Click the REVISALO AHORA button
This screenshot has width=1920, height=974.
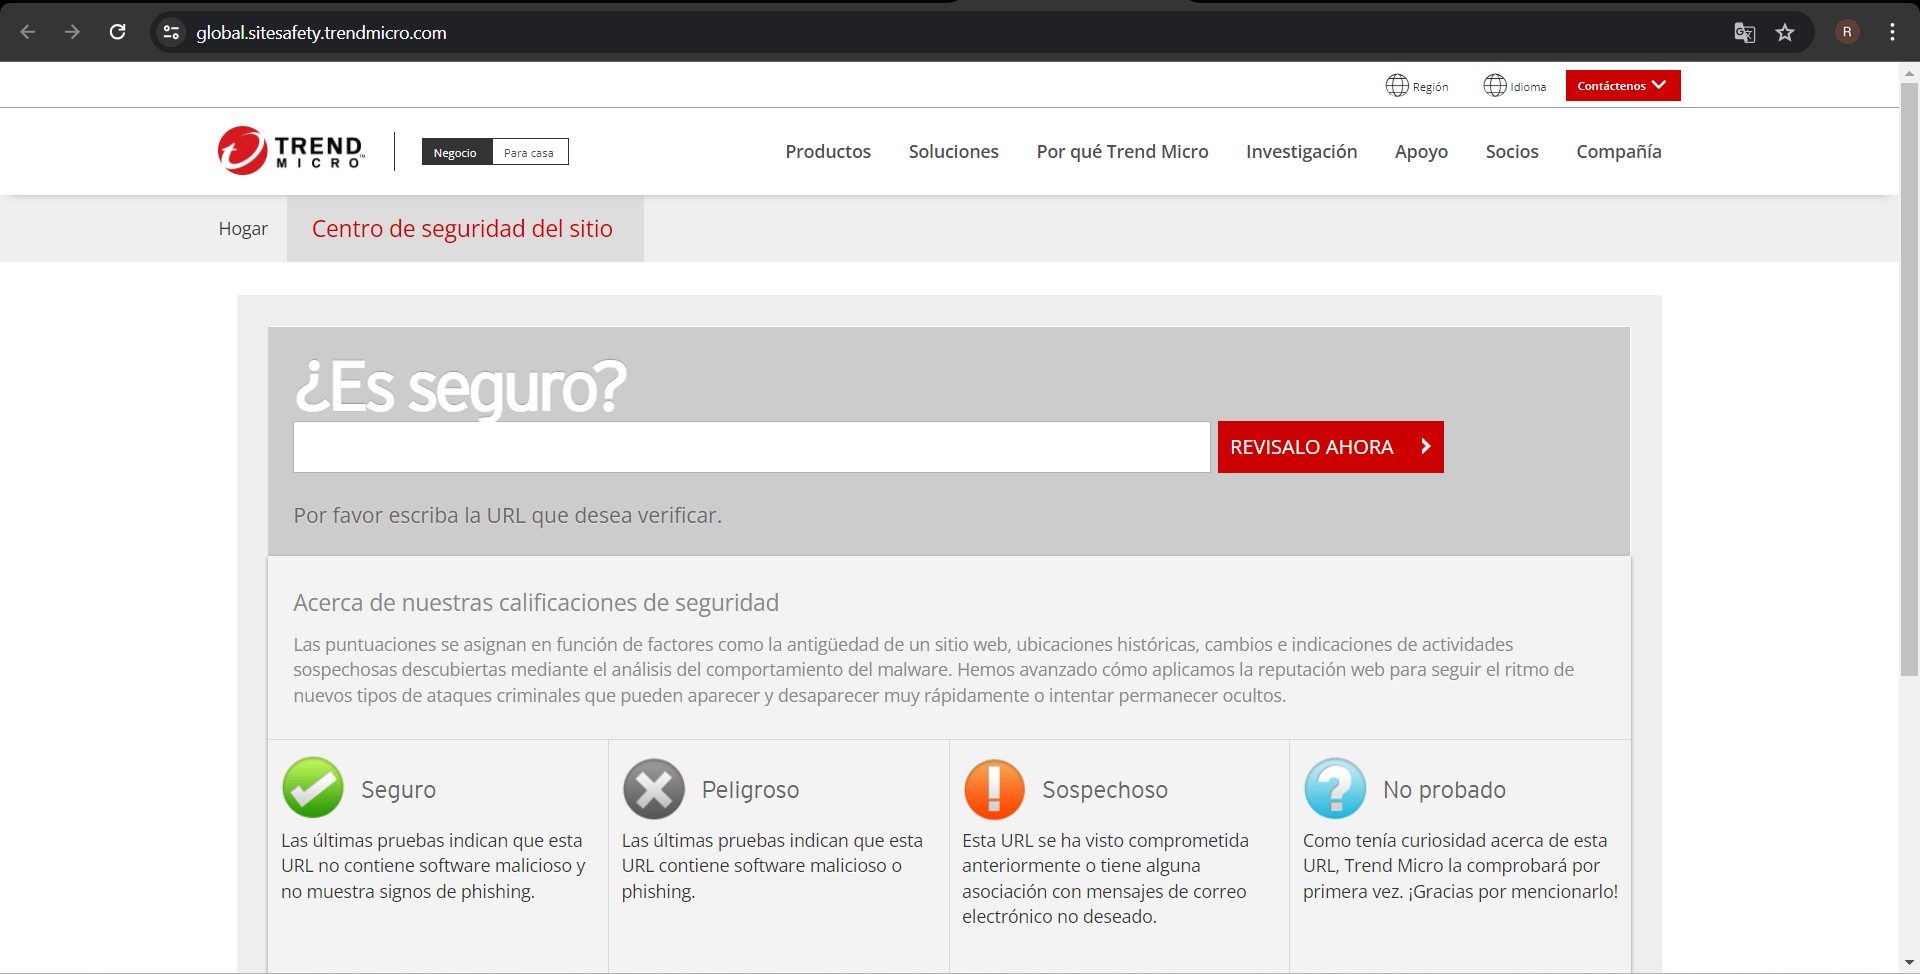[1330, 447]
